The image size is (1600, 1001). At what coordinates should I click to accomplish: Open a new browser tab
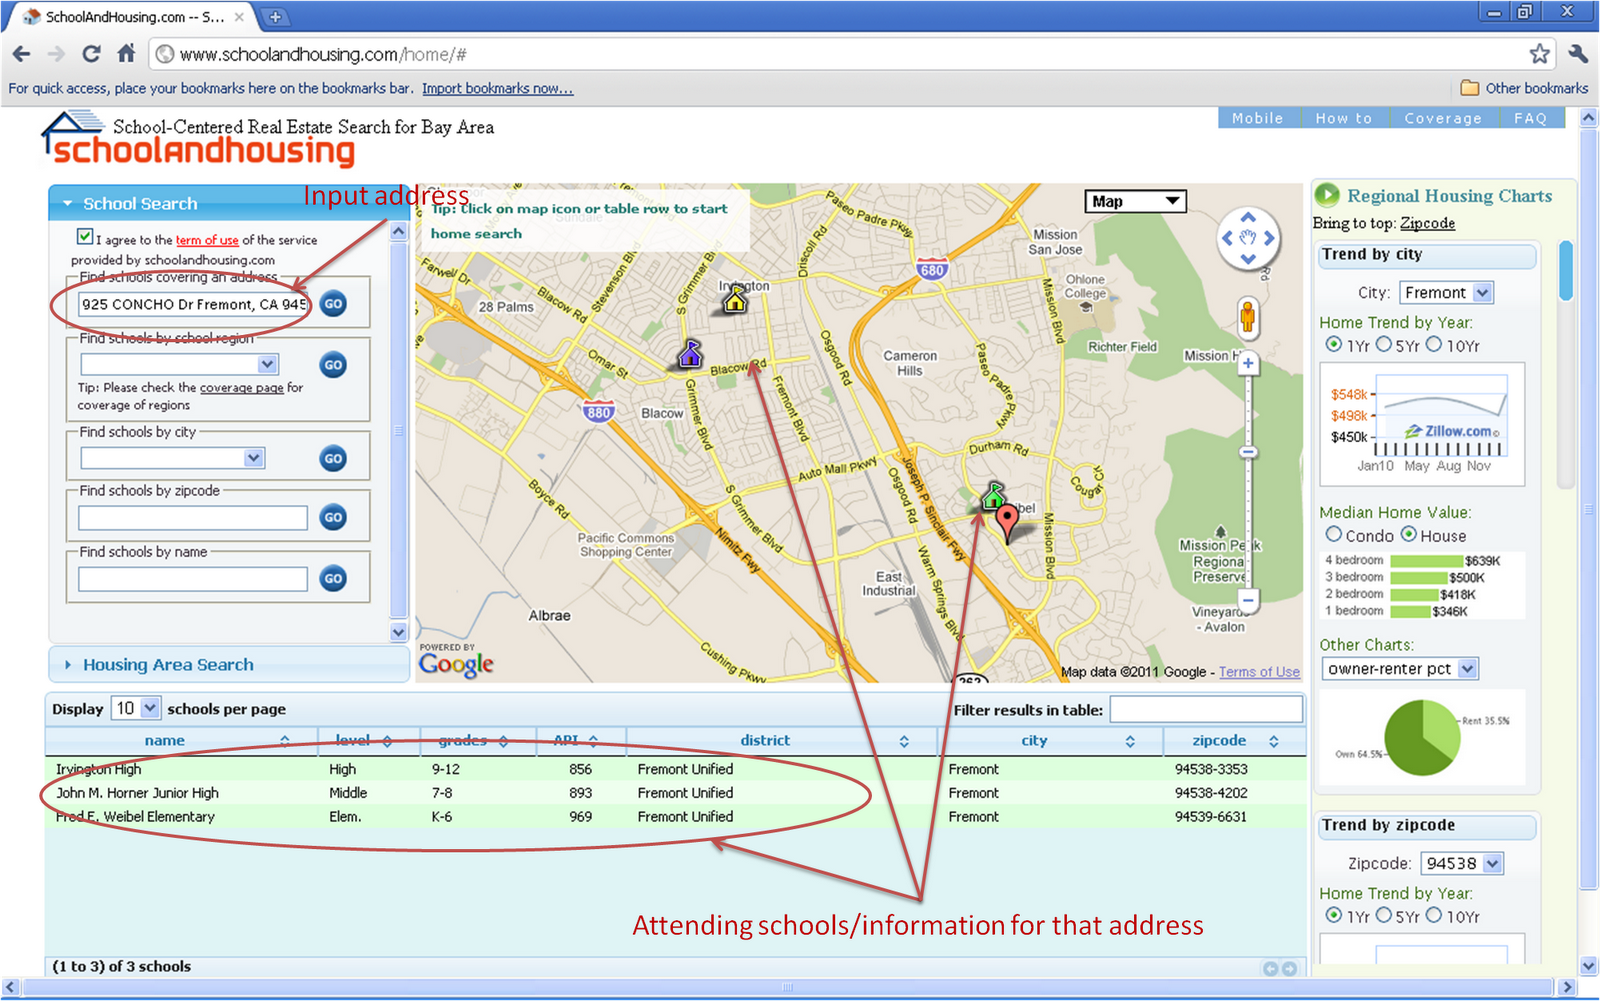click(x=275, y=17)
